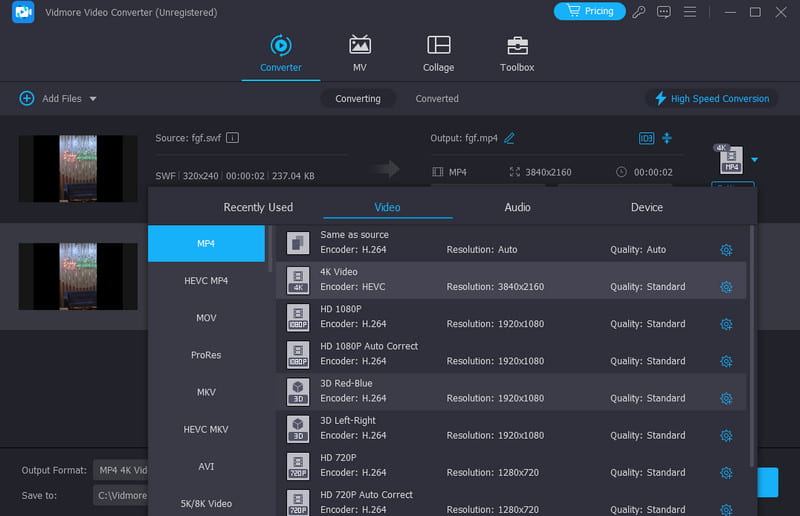This screenshot has width=800, height=516.
Task: Switch to the Audio tab
Action: [x=517, y=207]
